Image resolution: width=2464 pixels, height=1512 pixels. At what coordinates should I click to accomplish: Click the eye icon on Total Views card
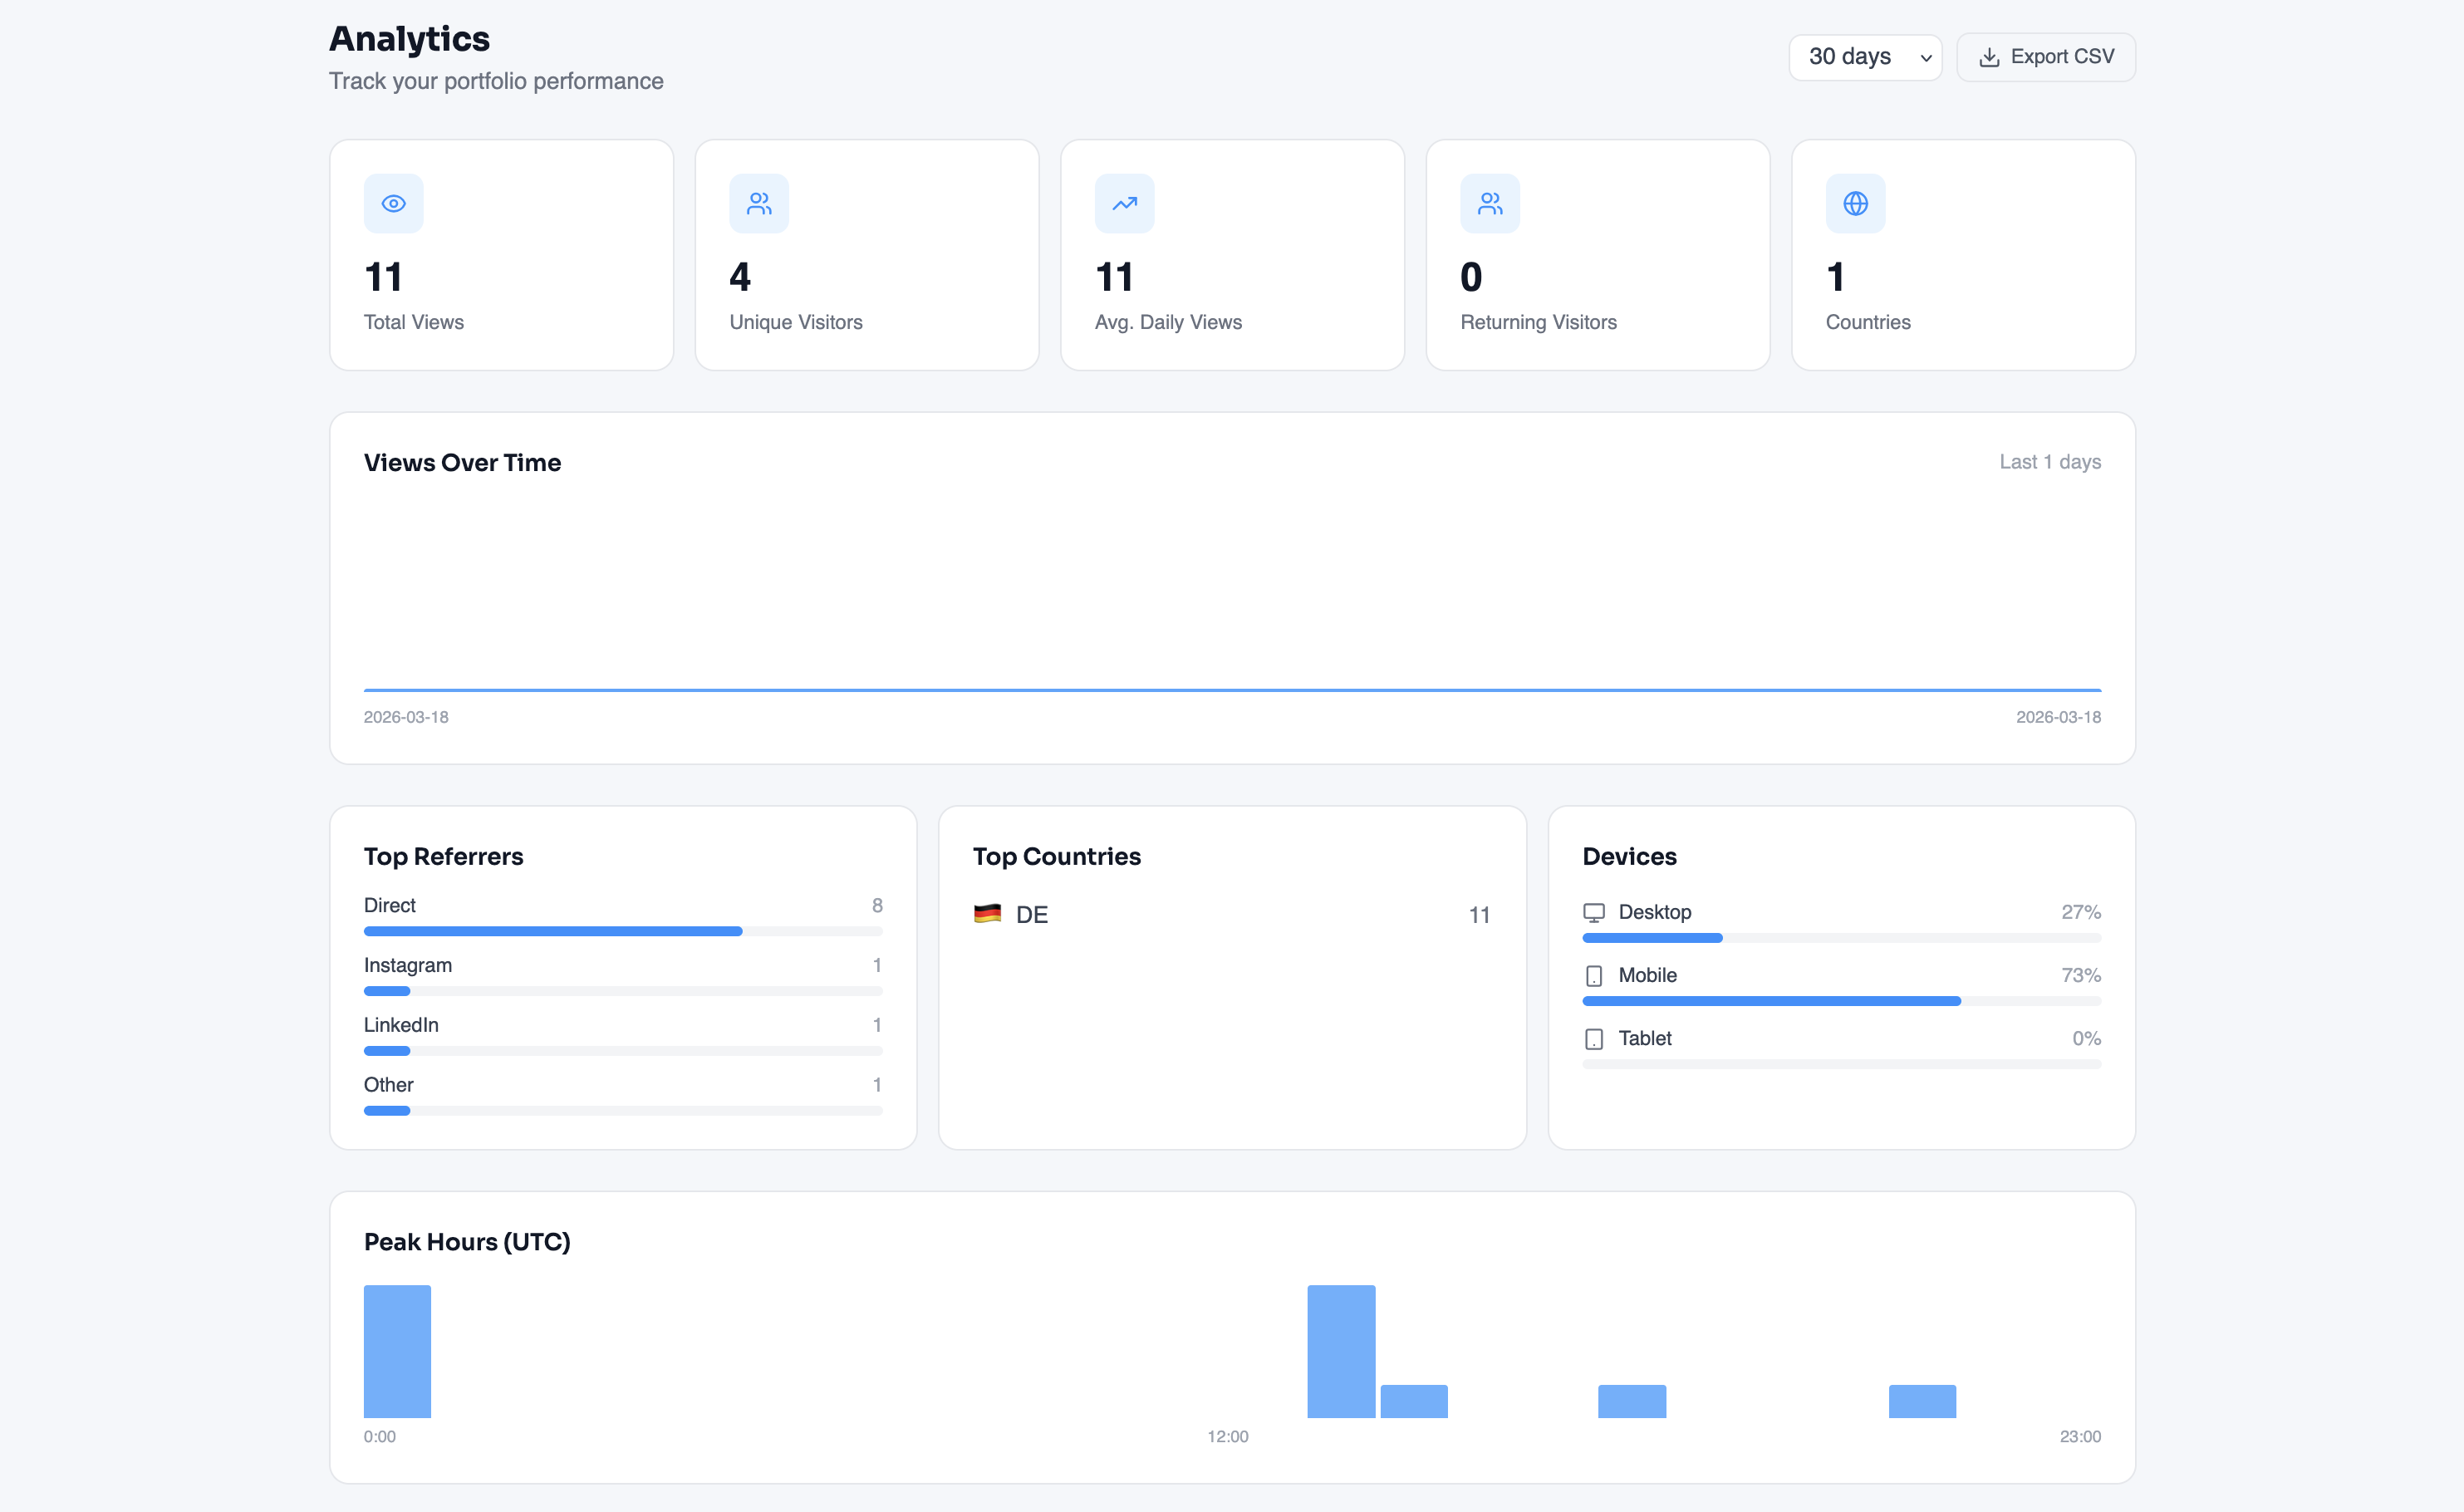[393, 203]
